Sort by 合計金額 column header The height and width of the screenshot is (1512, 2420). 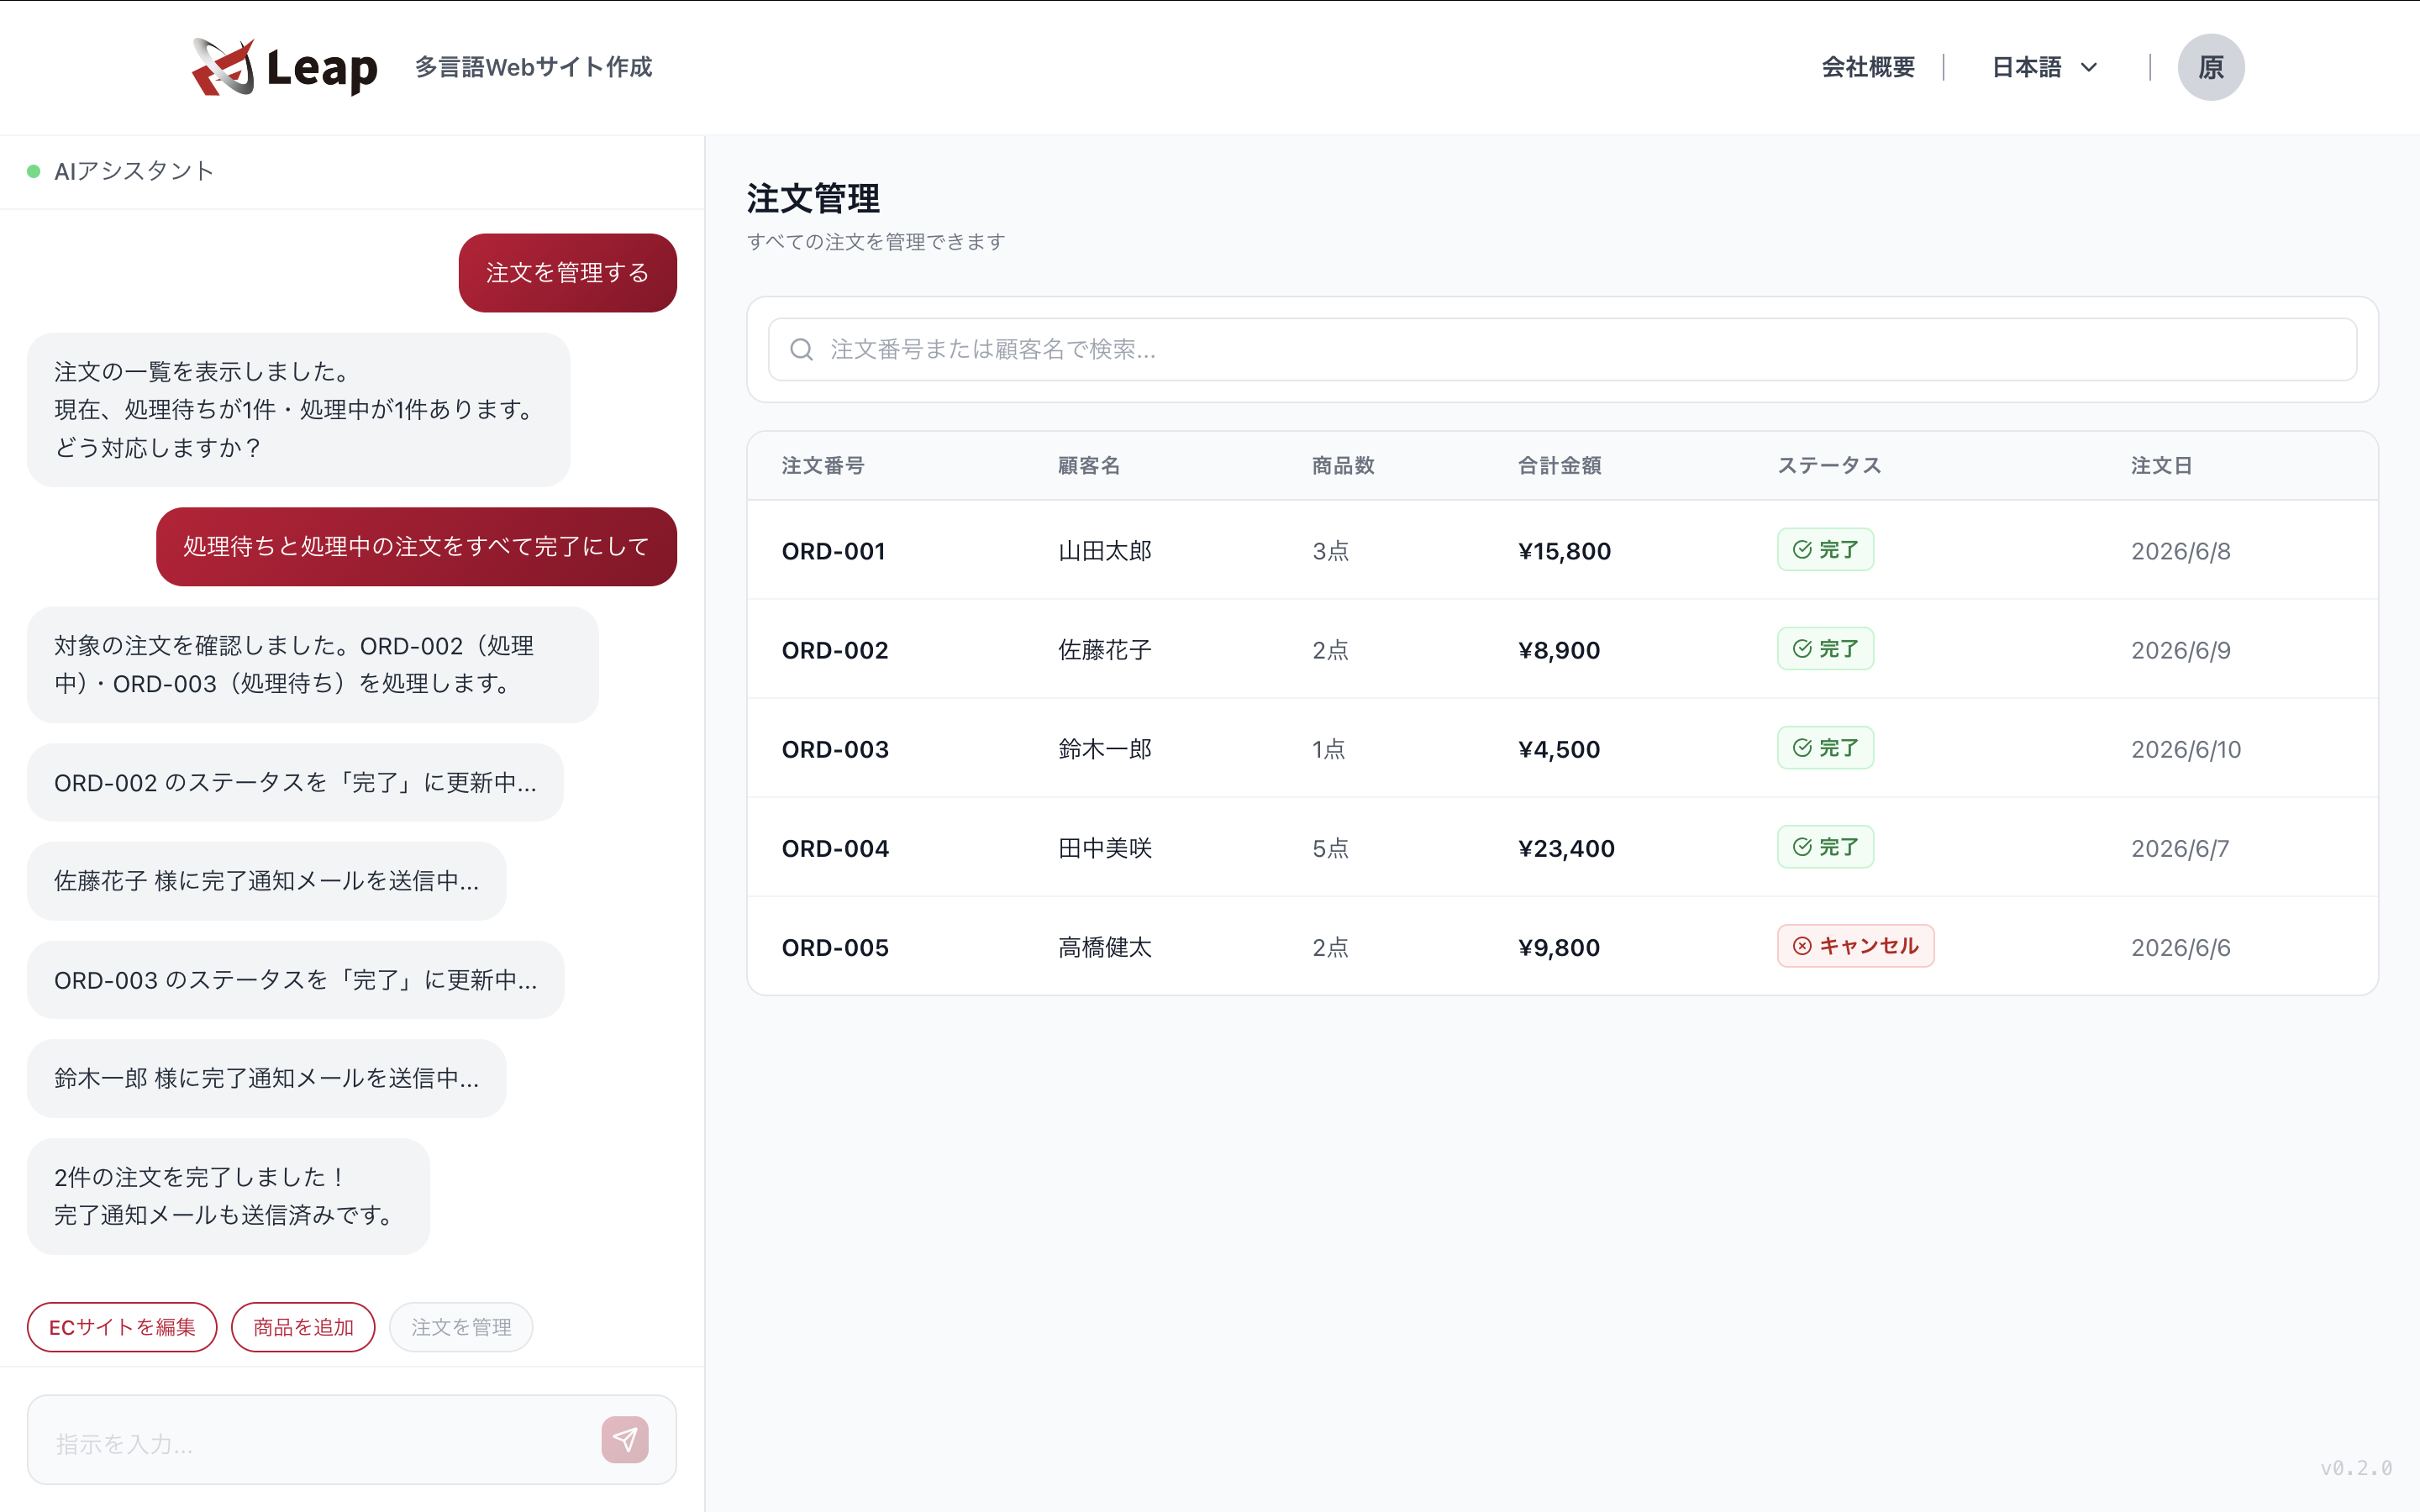pos(1560,466)
